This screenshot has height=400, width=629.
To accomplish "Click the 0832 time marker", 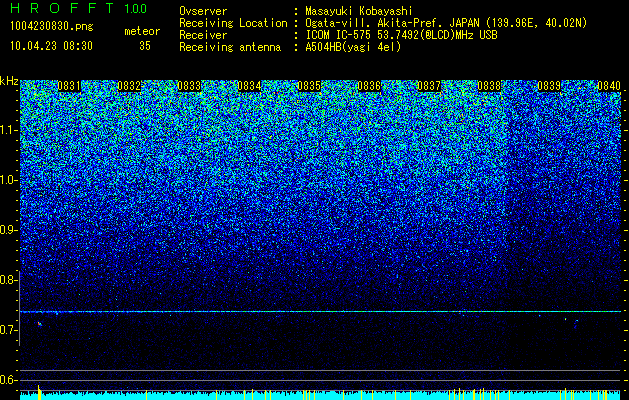I will (129, 86).
